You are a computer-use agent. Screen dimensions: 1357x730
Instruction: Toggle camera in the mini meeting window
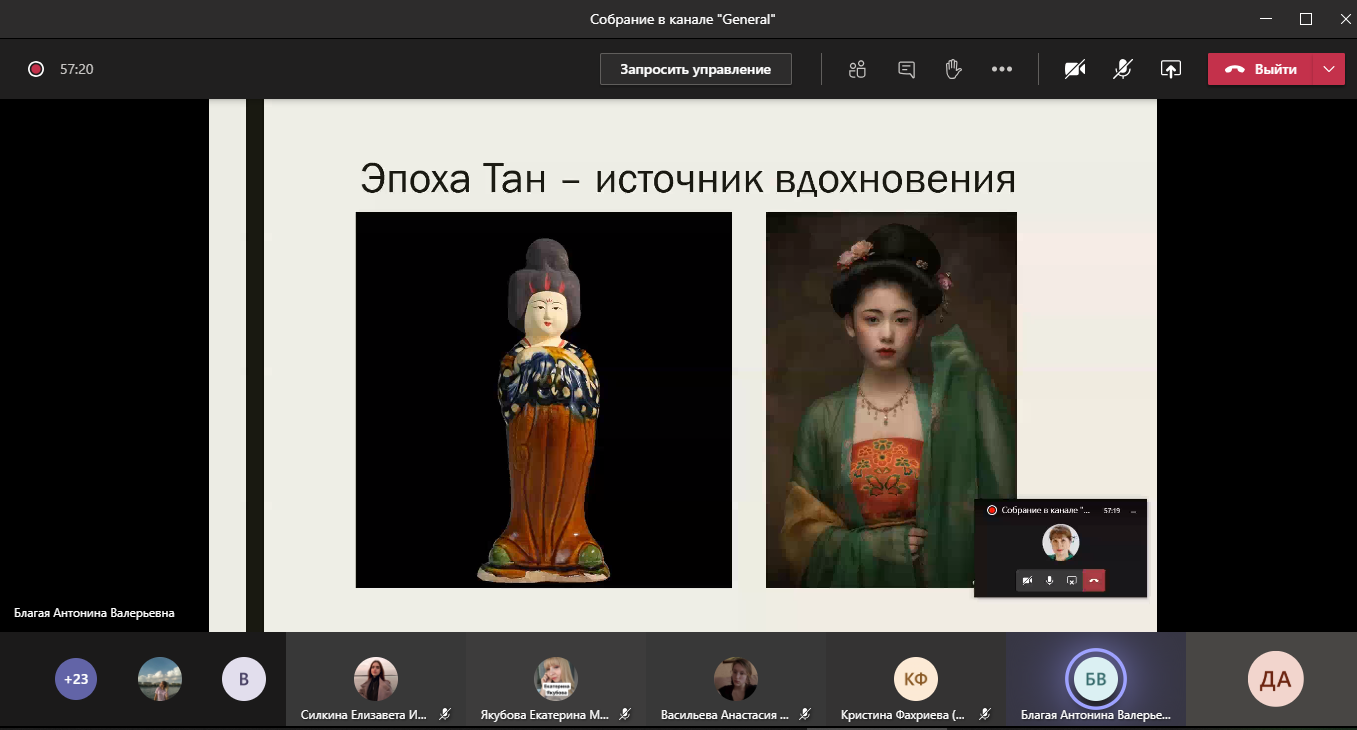[x=1027, y=581]
